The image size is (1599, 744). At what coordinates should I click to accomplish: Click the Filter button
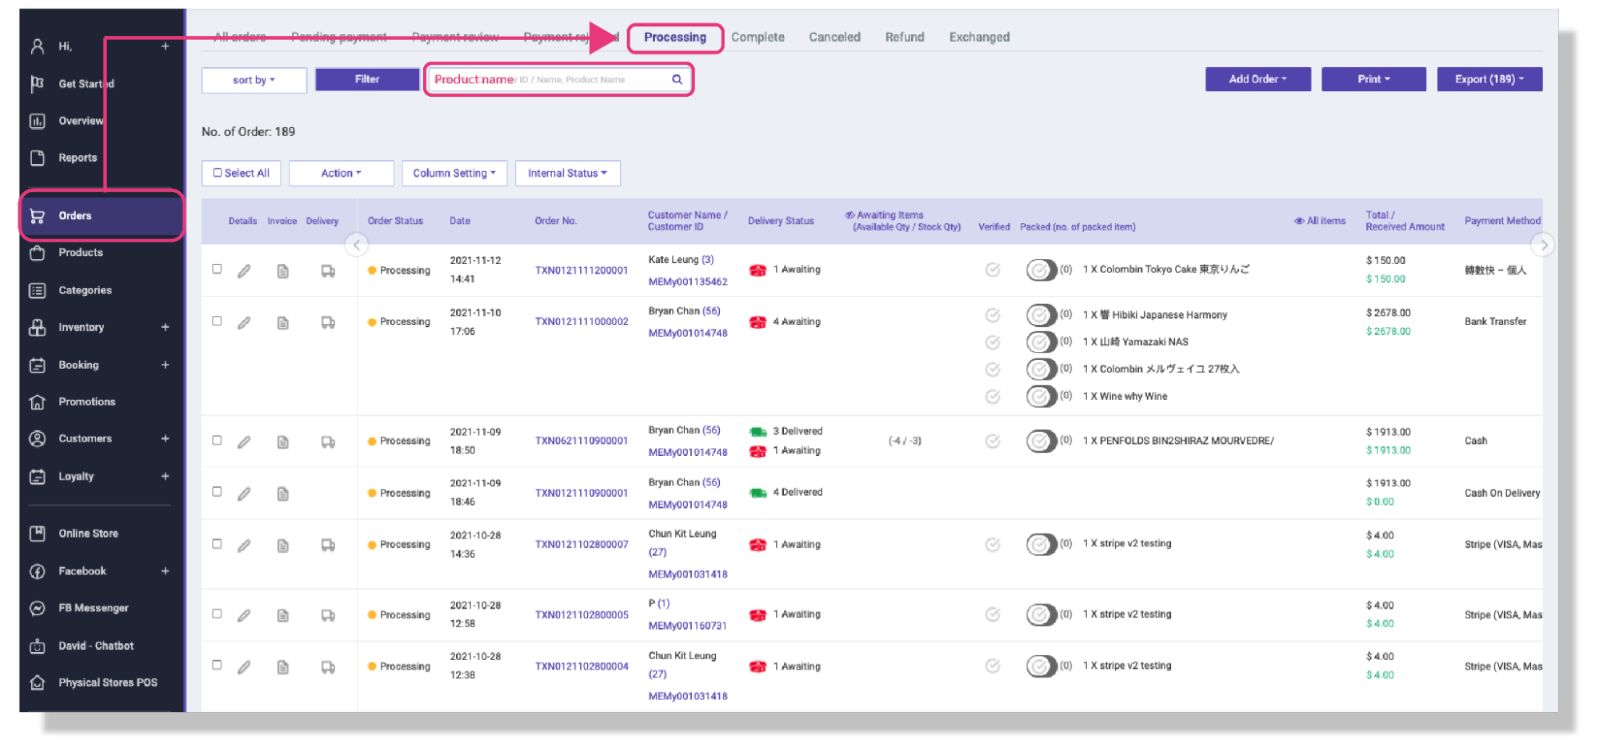(367, 79)
